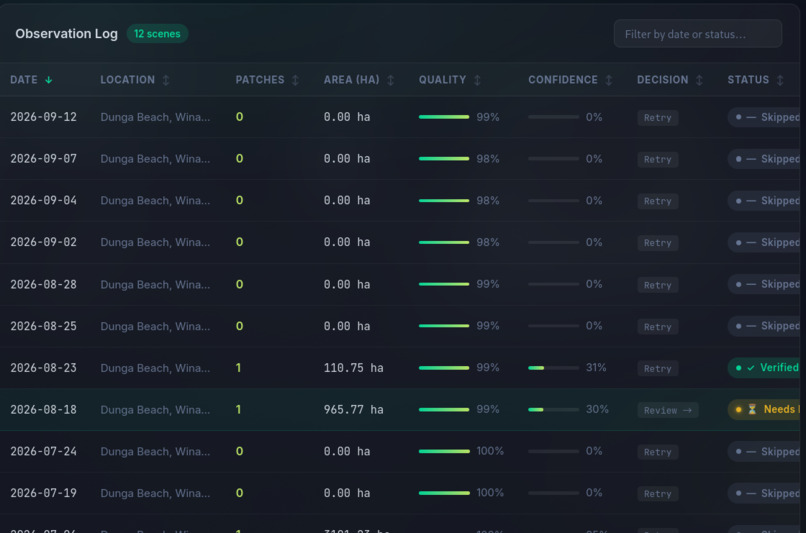This screenshot has width=806, height=533.
Task: Click the DATE column header
Action: [24, 80]
